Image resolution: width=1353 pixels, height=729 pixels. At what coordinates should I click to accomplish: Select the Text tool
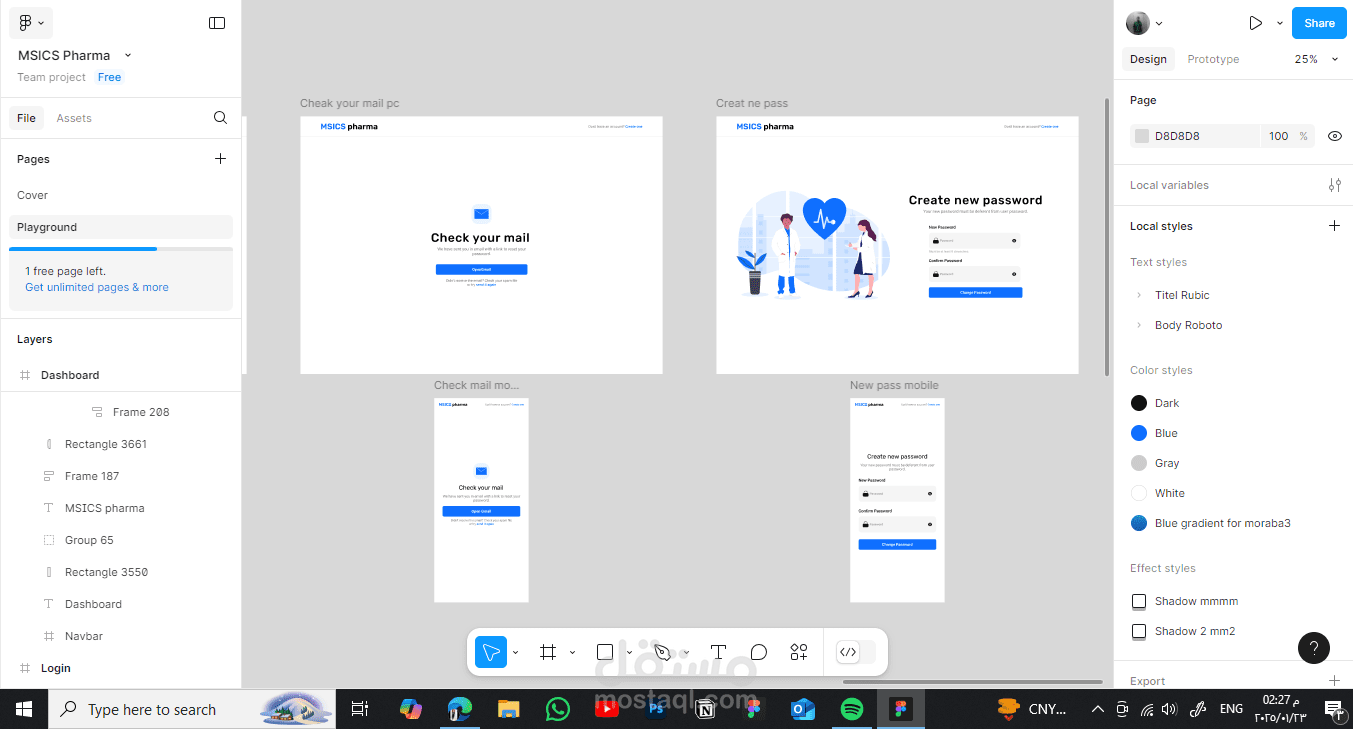point(718,652)
